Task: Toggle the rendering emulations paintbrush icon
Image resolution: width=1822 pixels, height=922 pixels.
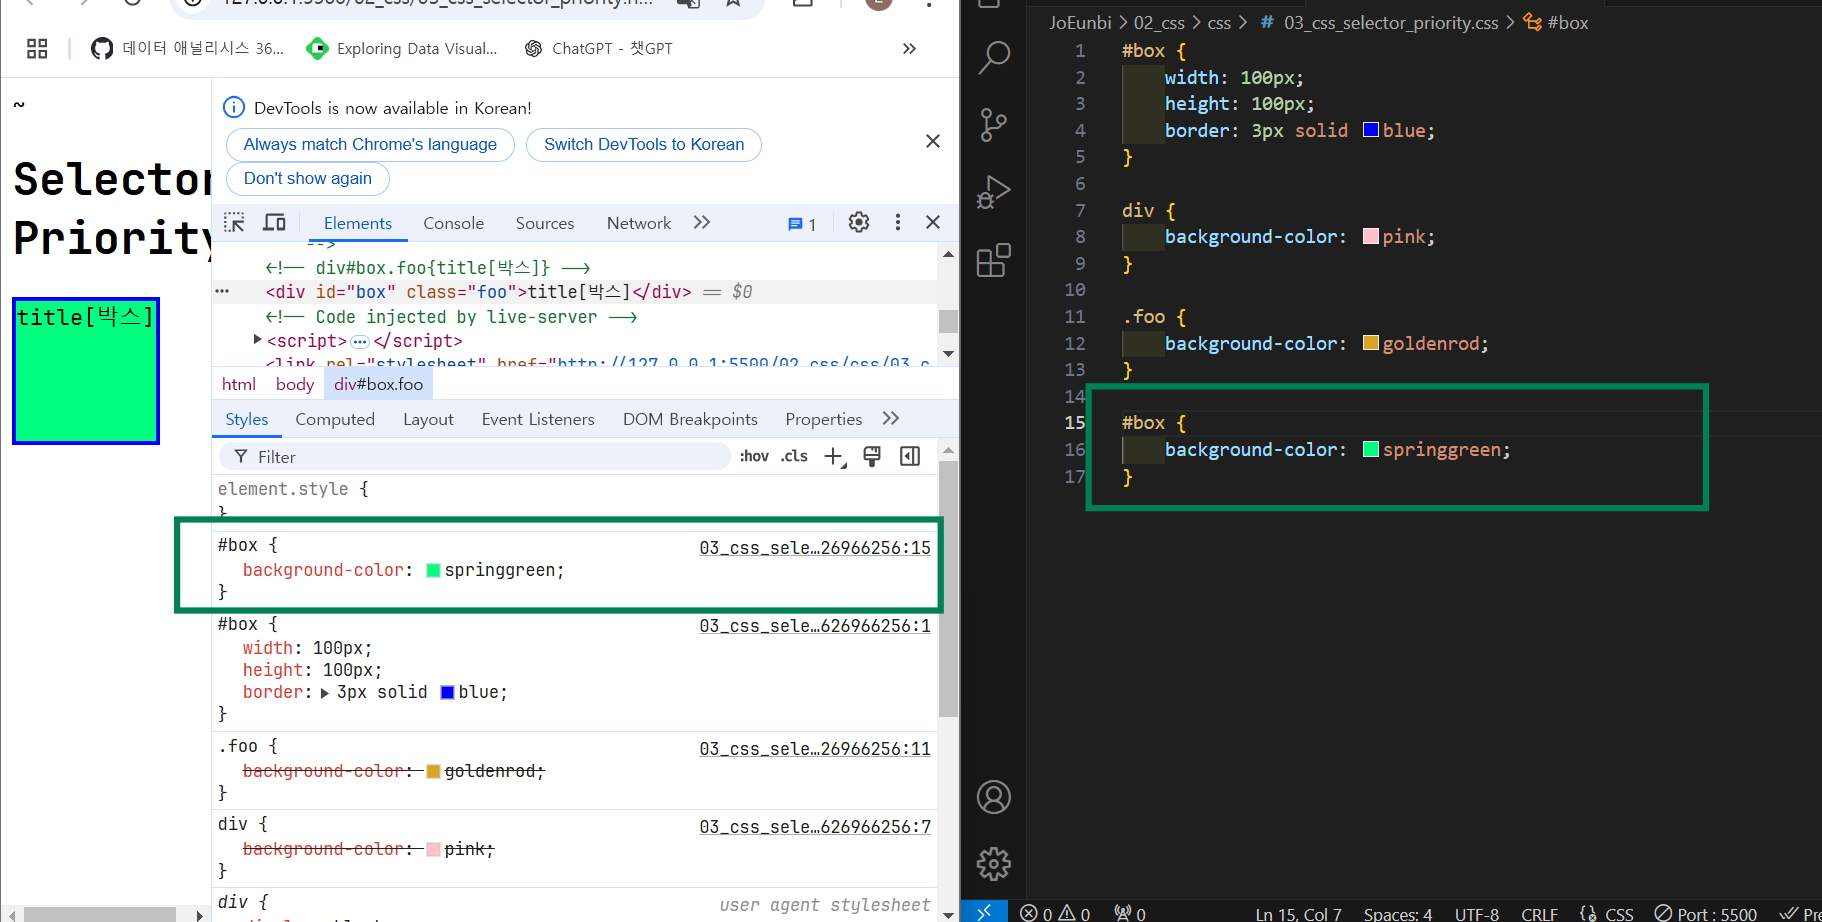Action: [x=872, y=456]
